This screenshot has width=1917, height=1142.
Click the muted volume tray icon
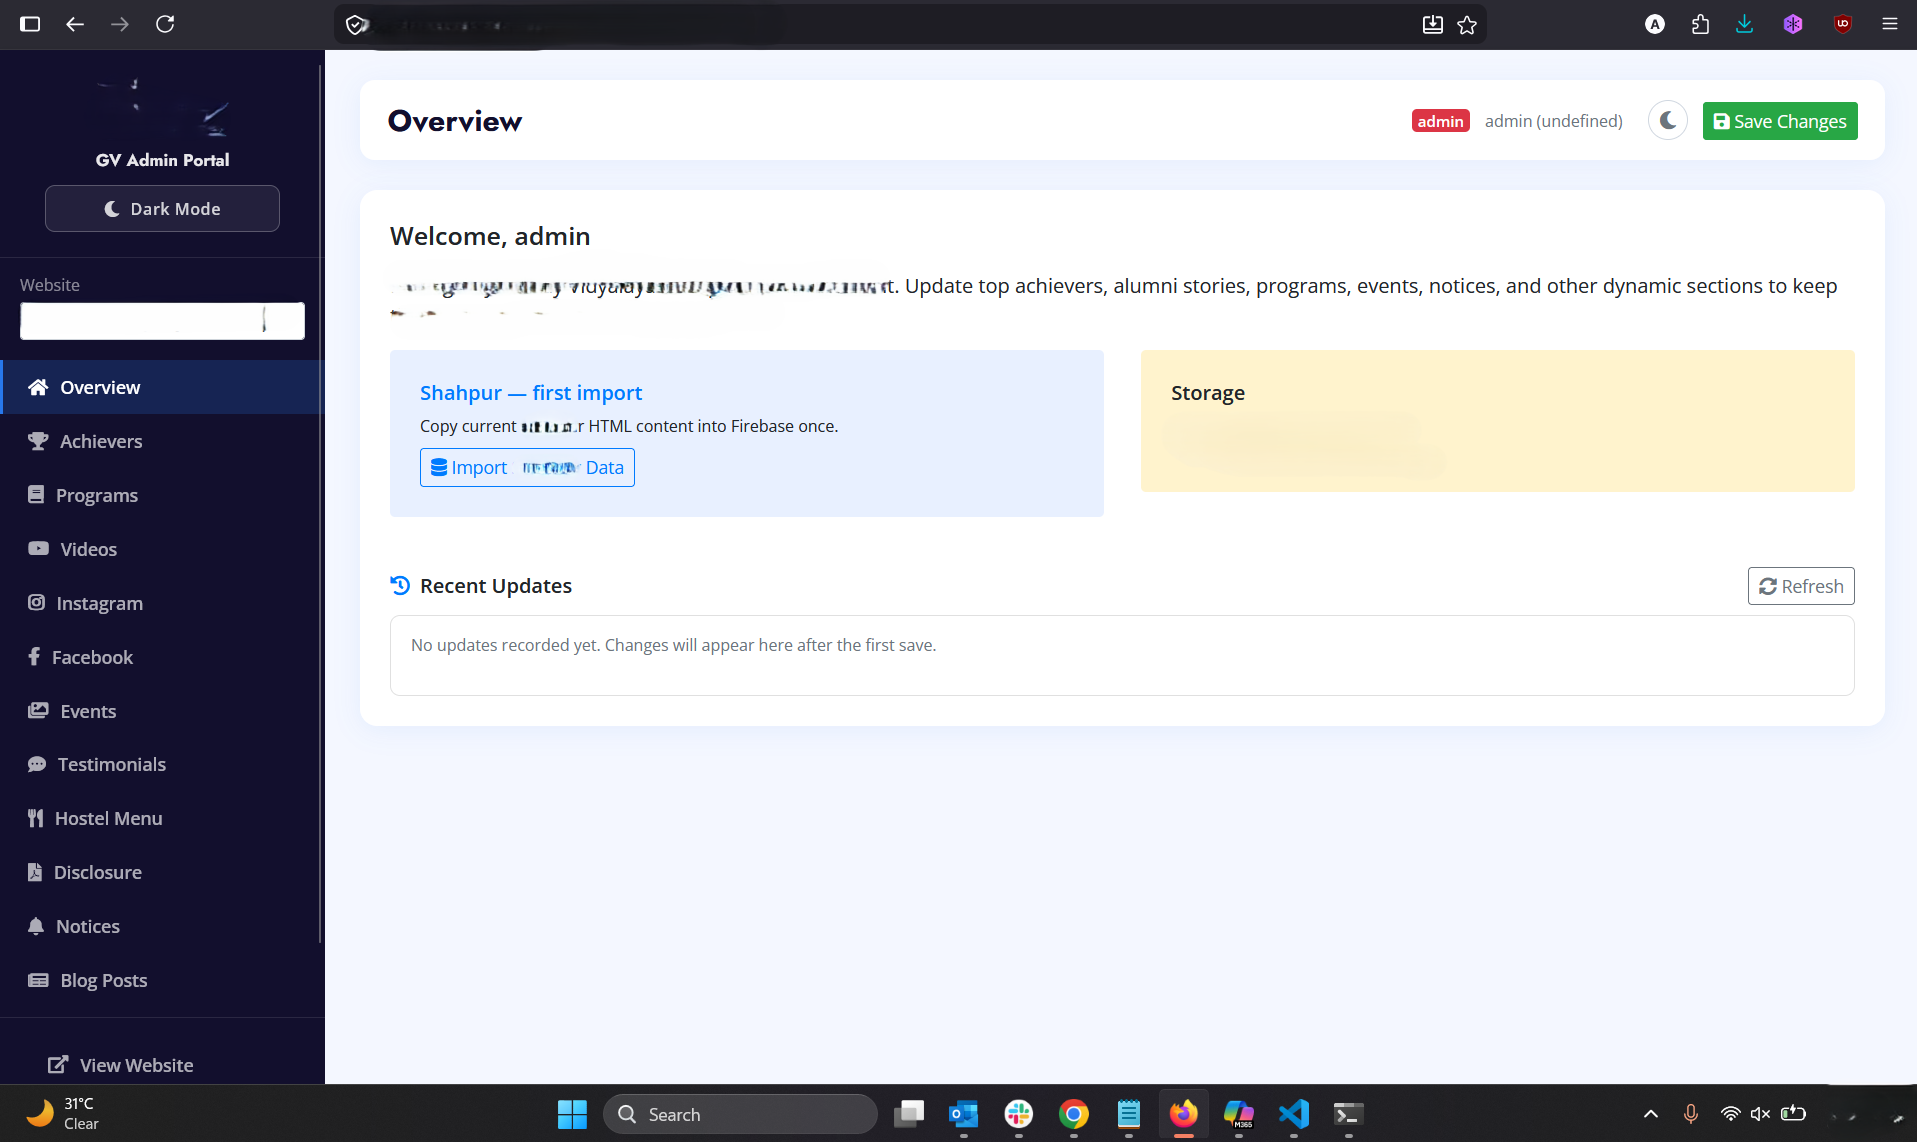(x=1761, y=1114)
